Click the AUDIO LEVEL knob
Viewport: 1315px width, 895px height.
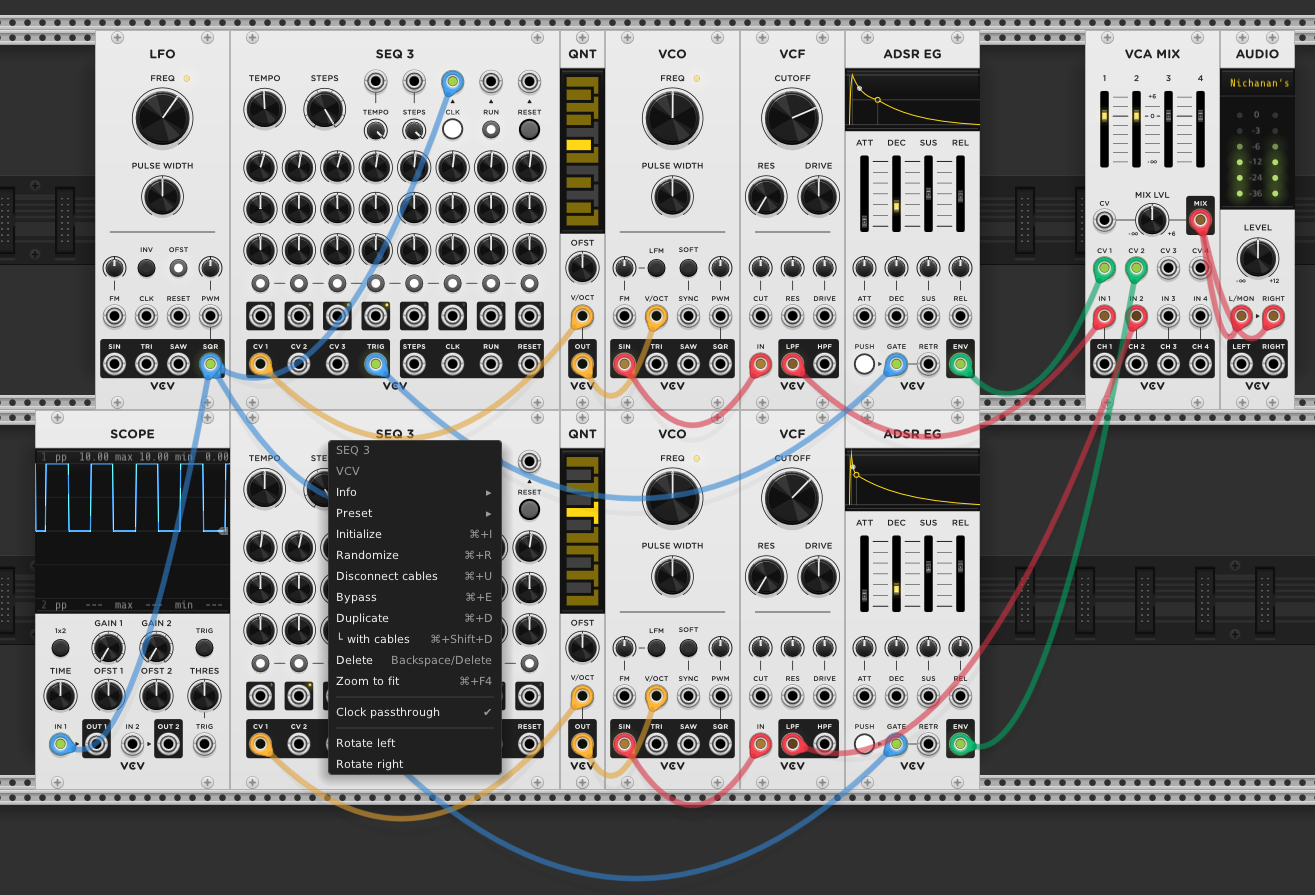tap(1257, 259)
